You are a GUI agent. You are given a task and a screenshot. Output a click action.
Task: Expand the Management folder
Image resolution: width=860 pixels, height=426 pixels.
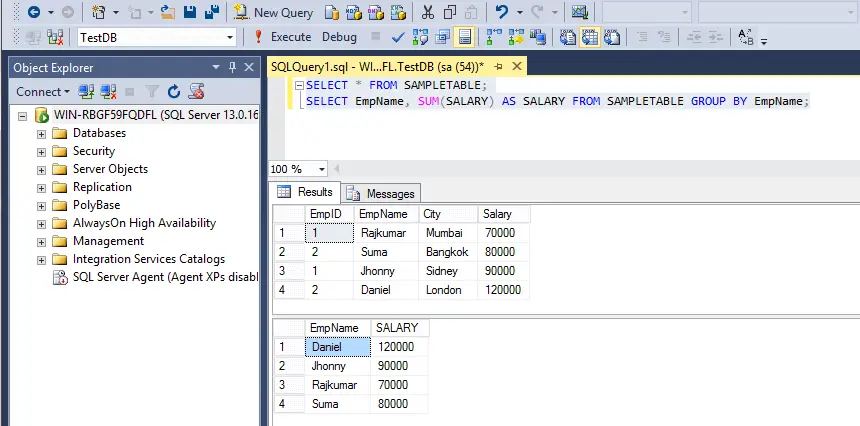(41, 242)
